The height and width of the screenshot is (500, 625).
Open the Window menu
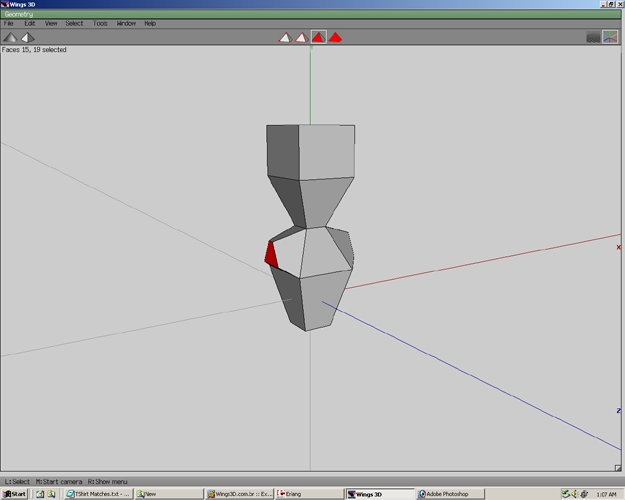point(126,24)
